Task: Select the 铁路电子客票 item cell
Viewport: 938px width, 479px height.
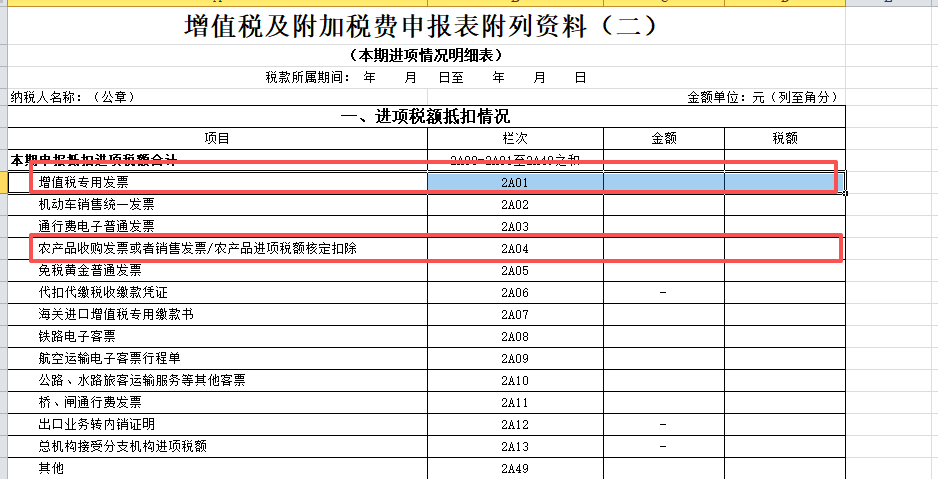Action: point(217,337)
